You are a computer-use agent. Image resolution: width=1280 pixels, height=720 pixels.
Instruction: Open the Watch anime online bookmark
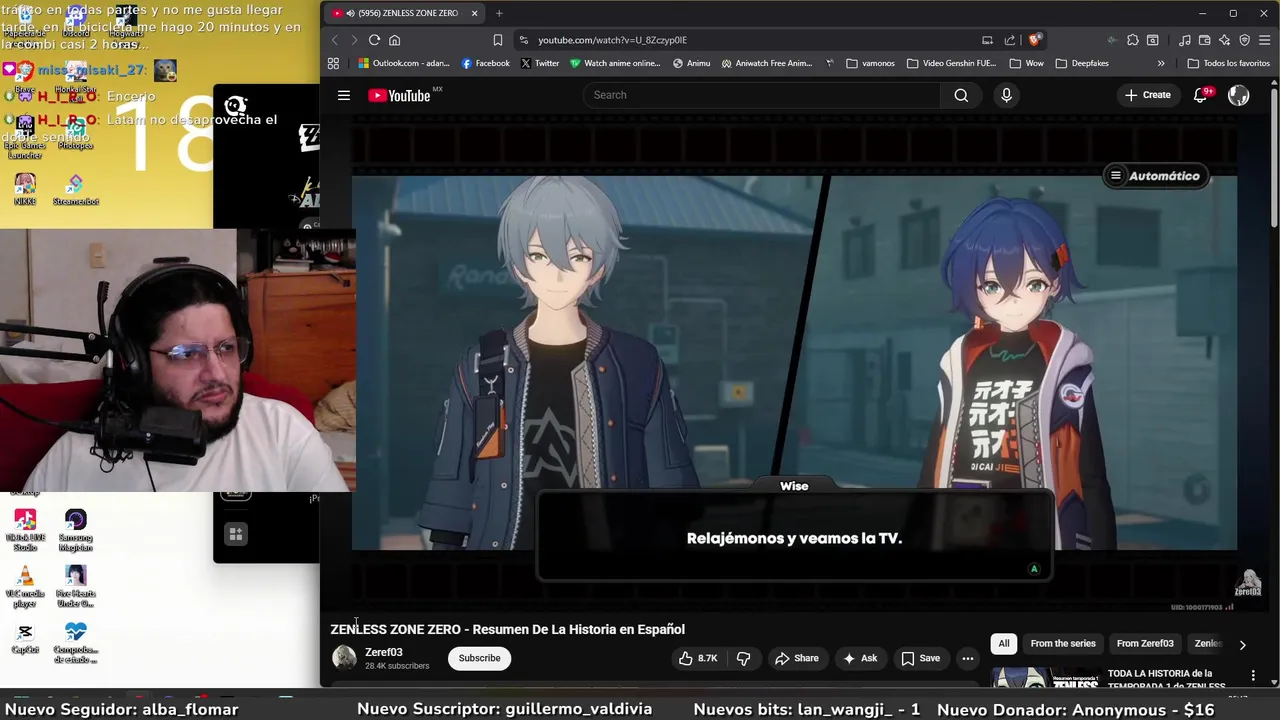(615, 63)
